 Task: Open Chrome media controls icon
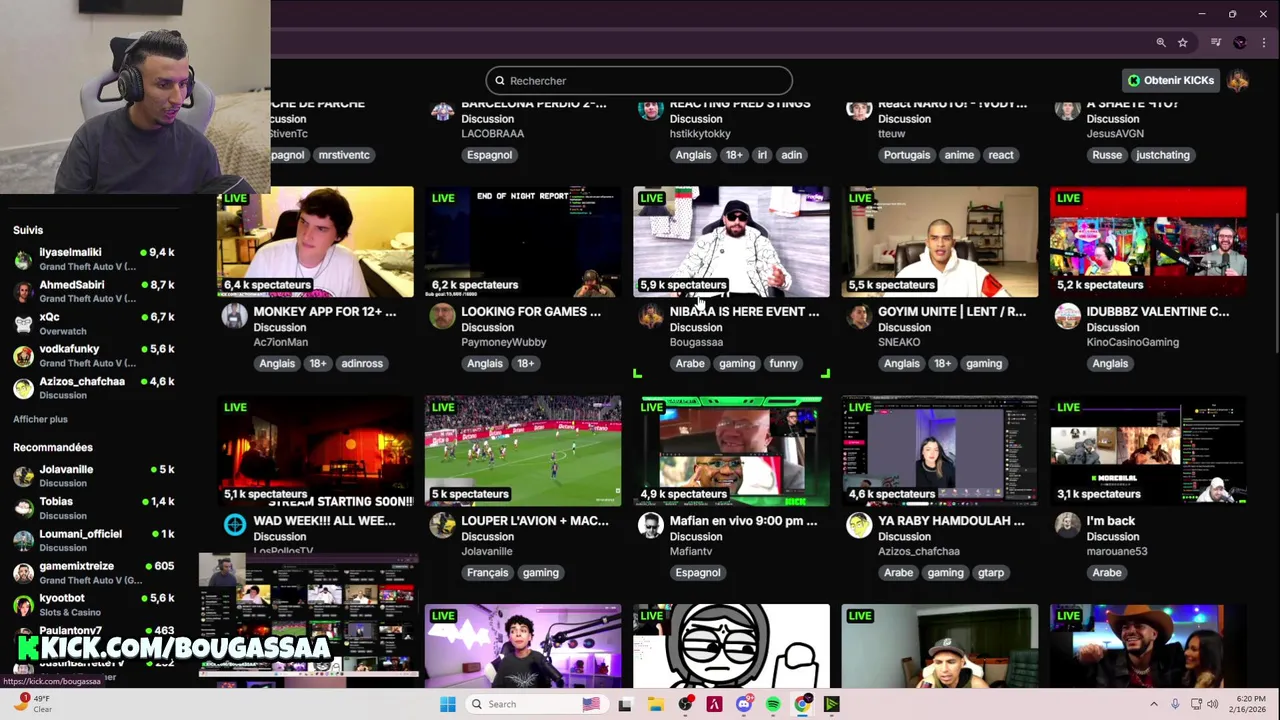click(1216, 43)
